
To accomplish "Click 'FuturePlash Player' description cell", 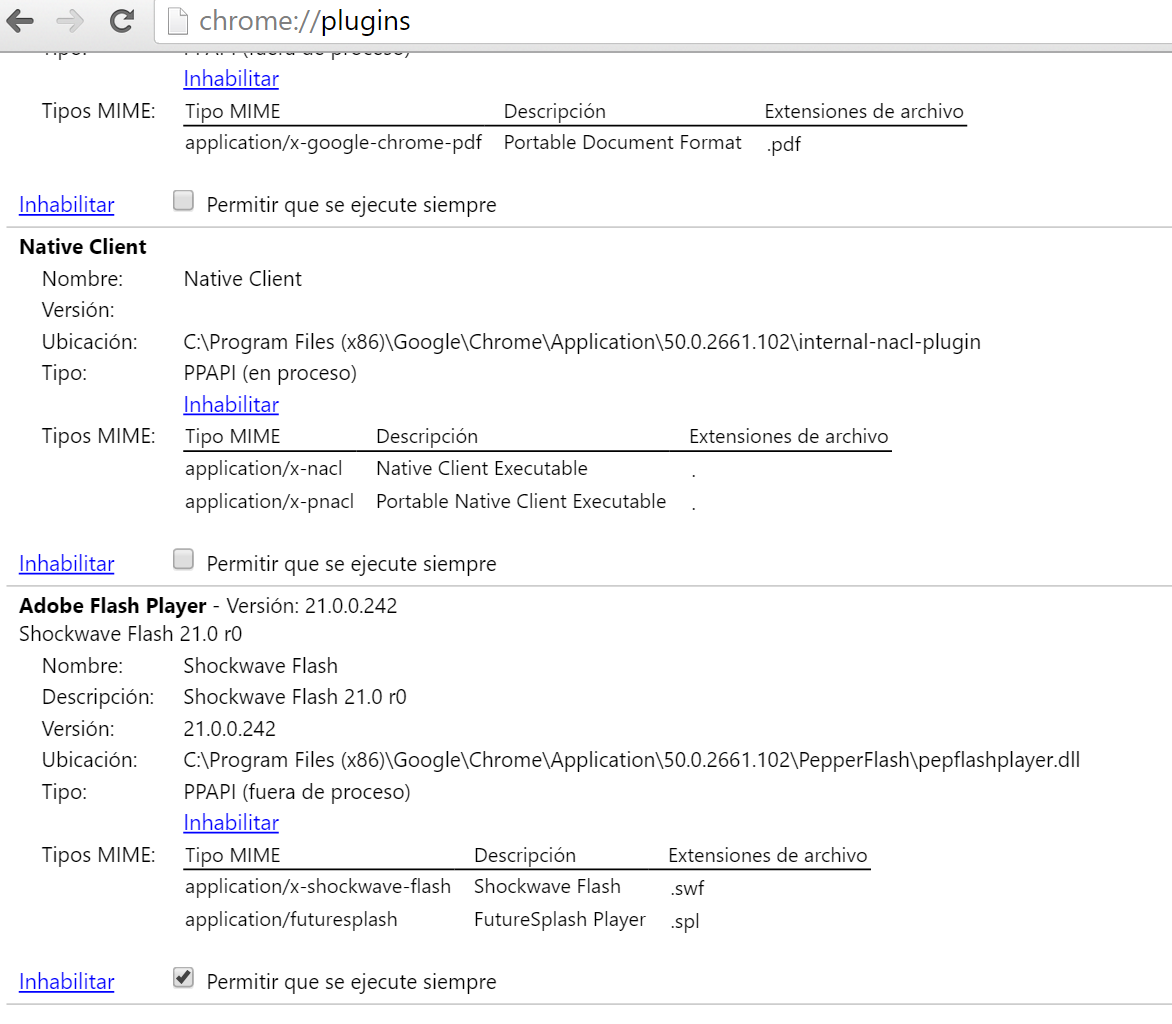I will (560, 919).
